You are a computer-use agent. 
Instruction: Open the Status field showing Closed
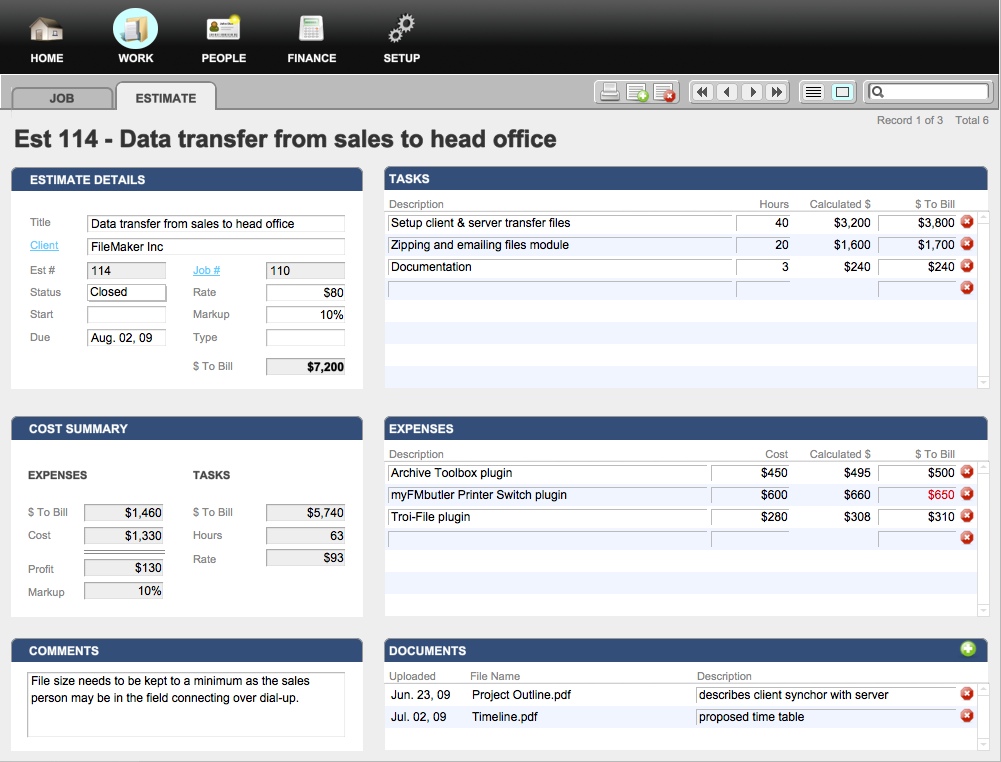click(127, 292)
